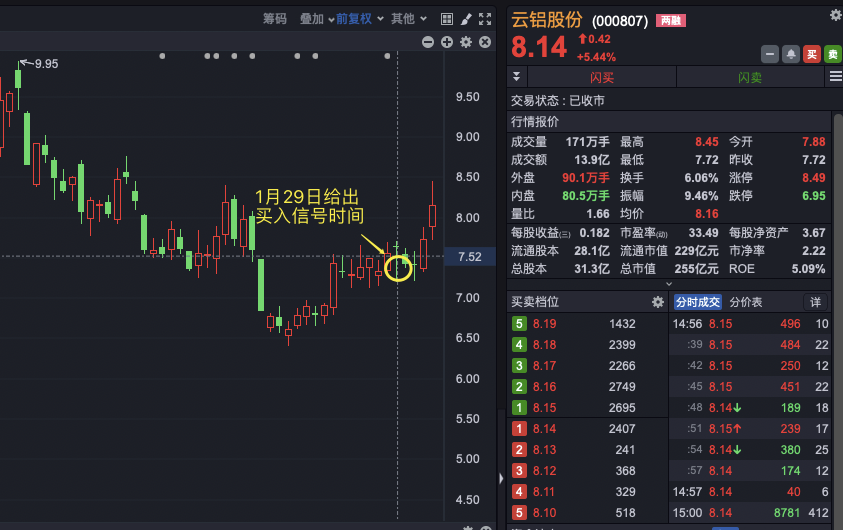
Task: Click the 涨停 value 8.49
Action: 813,178
